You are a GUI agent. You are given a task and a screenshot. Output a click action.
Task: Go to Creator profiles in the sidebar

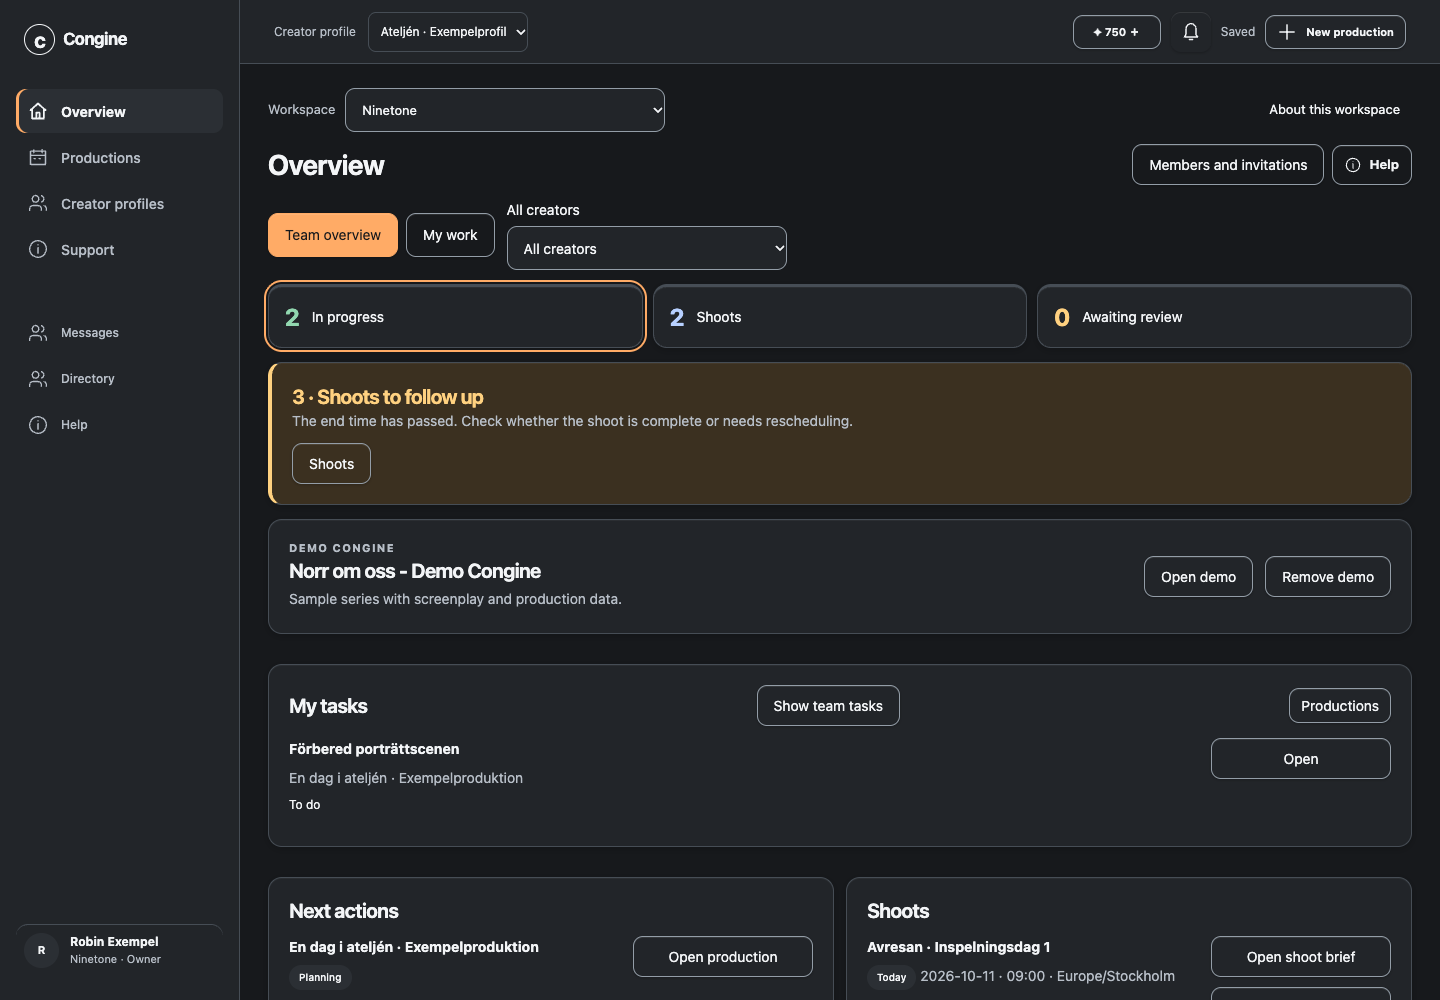(x=120, y=203)
